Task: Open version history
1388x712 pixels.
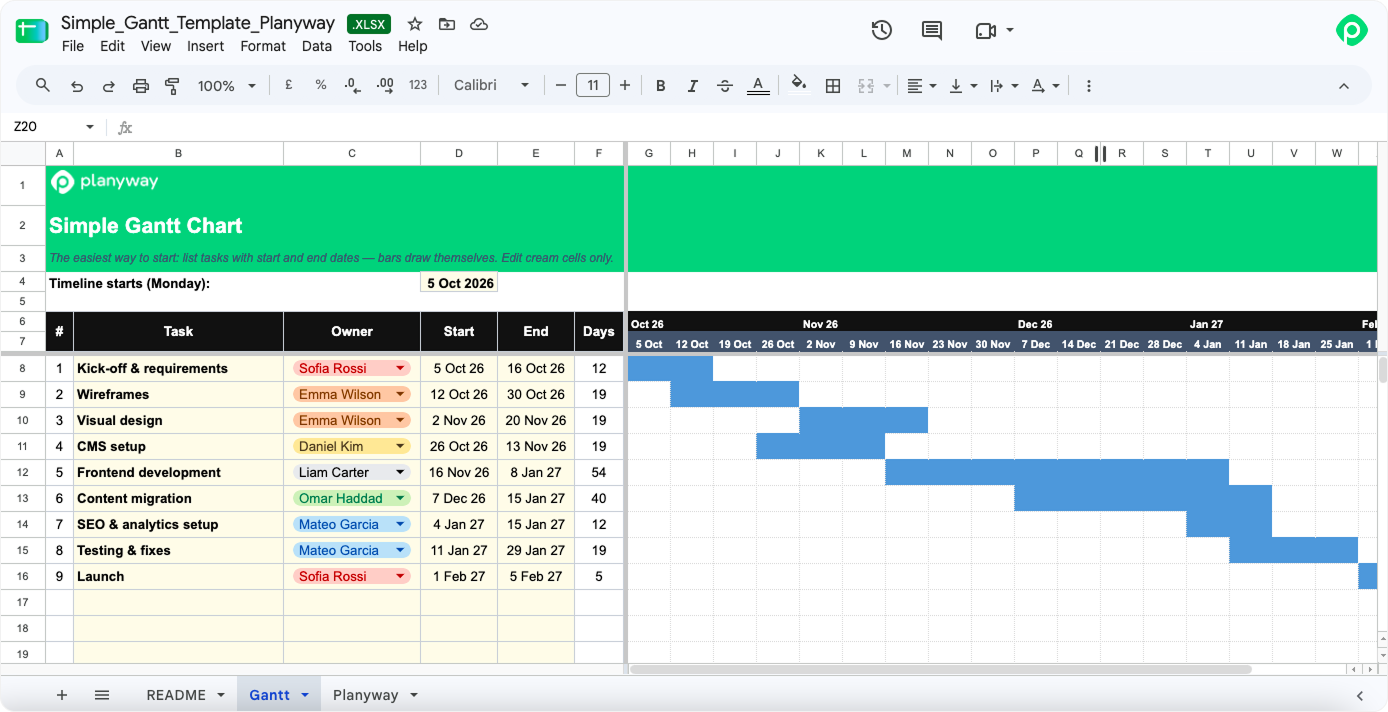Action: click(881, 30)
